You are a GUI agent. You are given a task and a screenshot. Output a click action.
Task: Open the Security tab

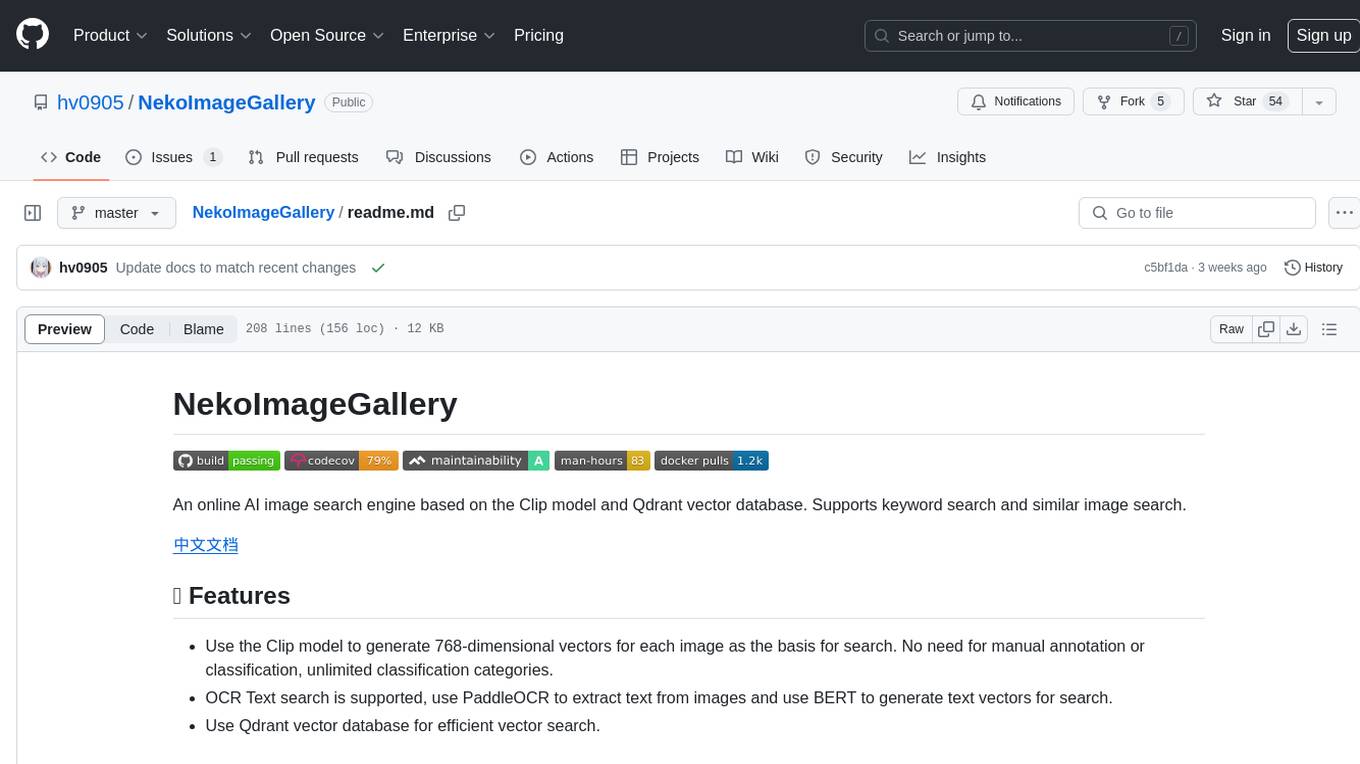click(844, 157)
